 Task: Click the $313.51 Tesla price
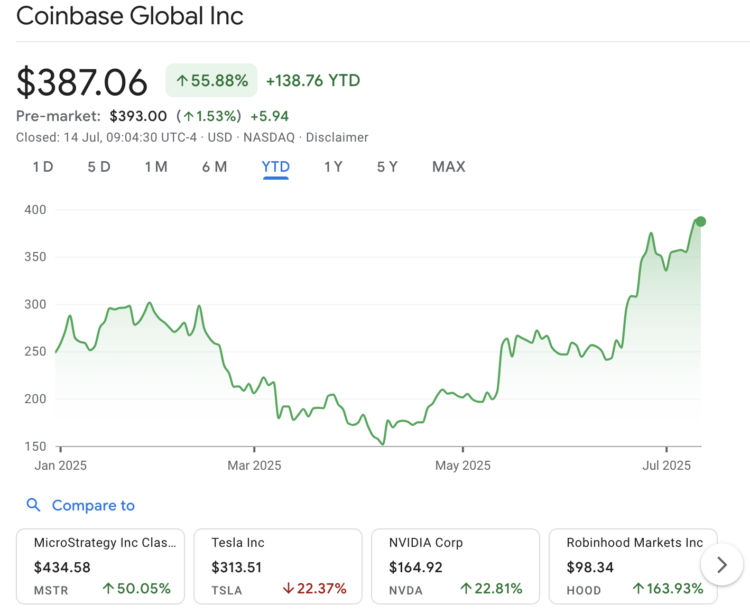(236, 567)
